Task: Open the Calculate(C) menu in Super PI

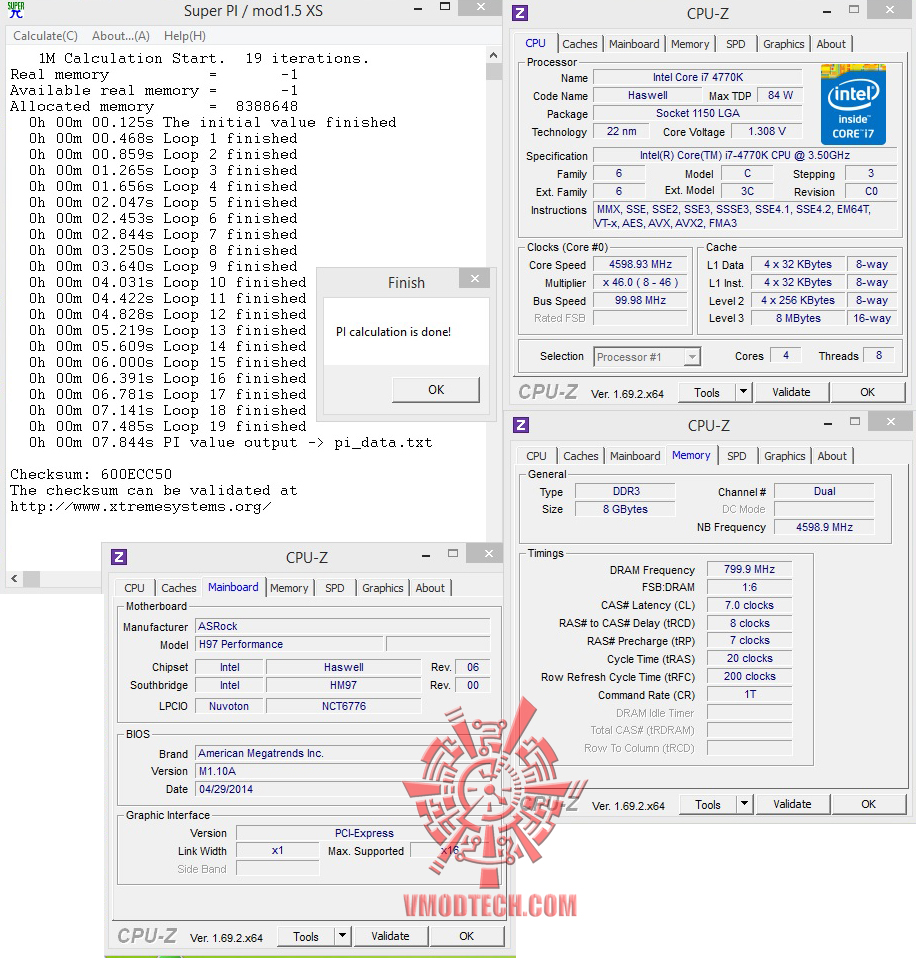Action: (45, 36)
